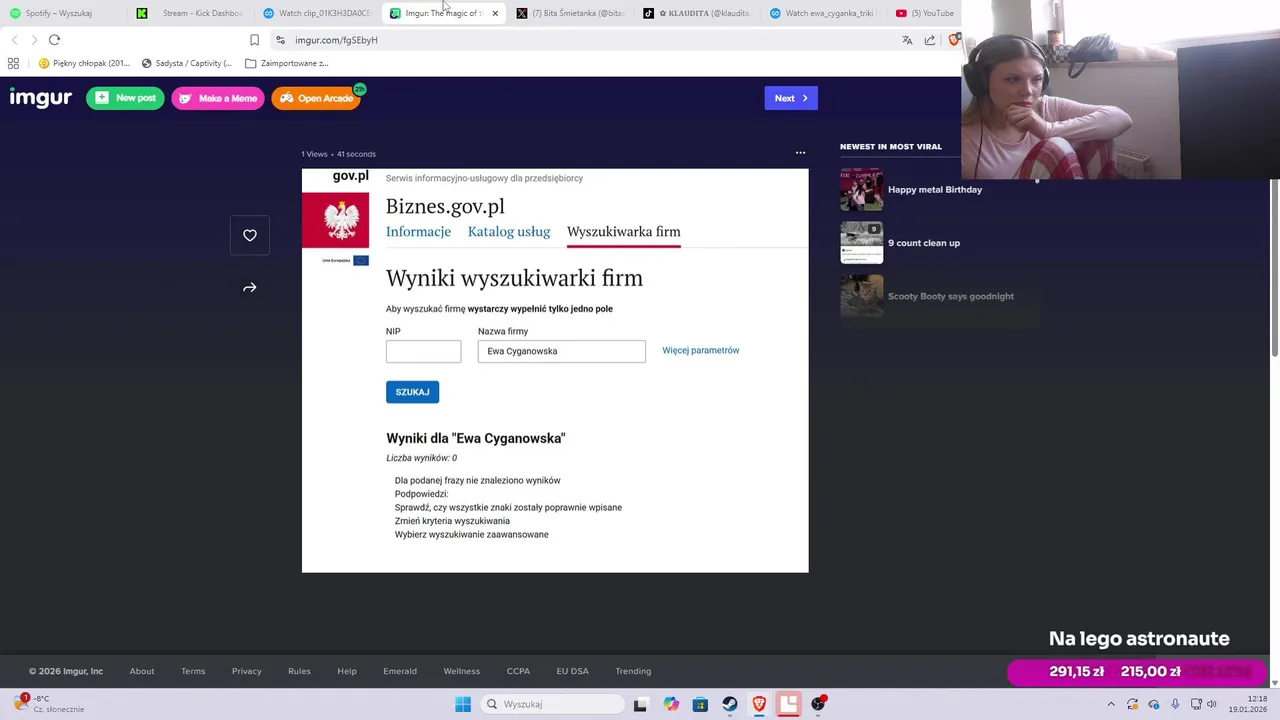Open Copilot from taskbar
1280x720 pixels.
click(x=671, y=704)
